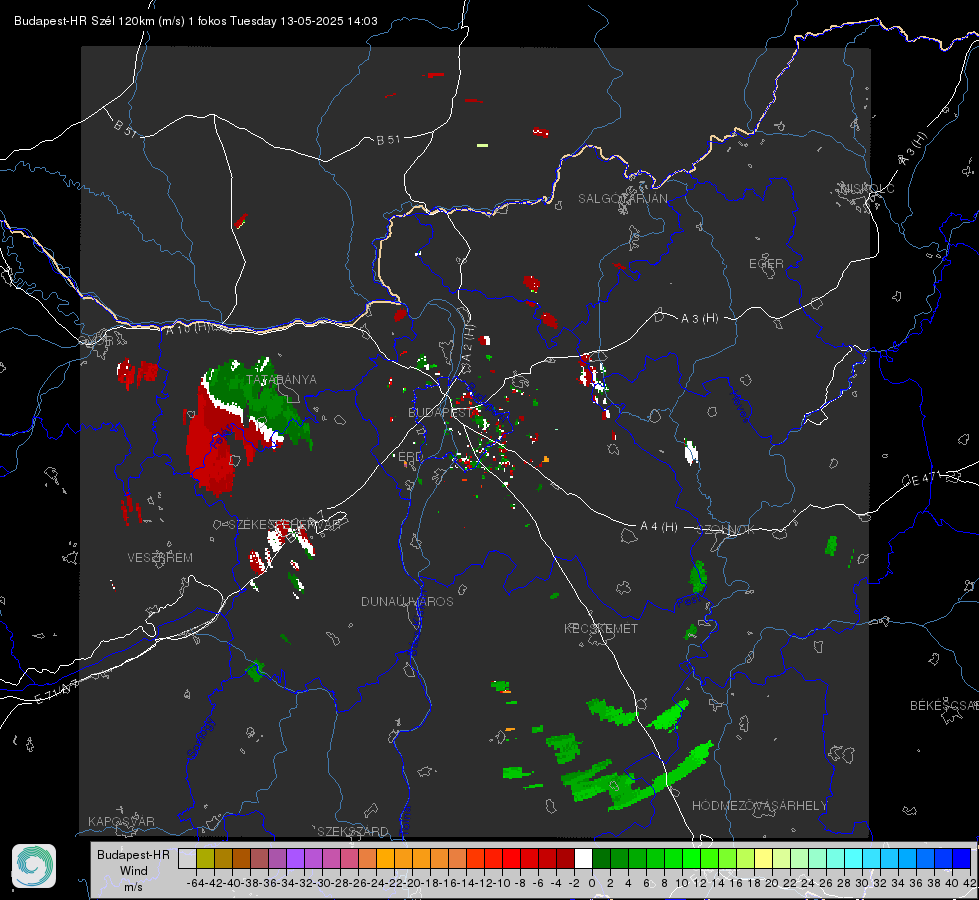Click the EGER city label
The width and height of the screenshot is (979, 900).
766,264
